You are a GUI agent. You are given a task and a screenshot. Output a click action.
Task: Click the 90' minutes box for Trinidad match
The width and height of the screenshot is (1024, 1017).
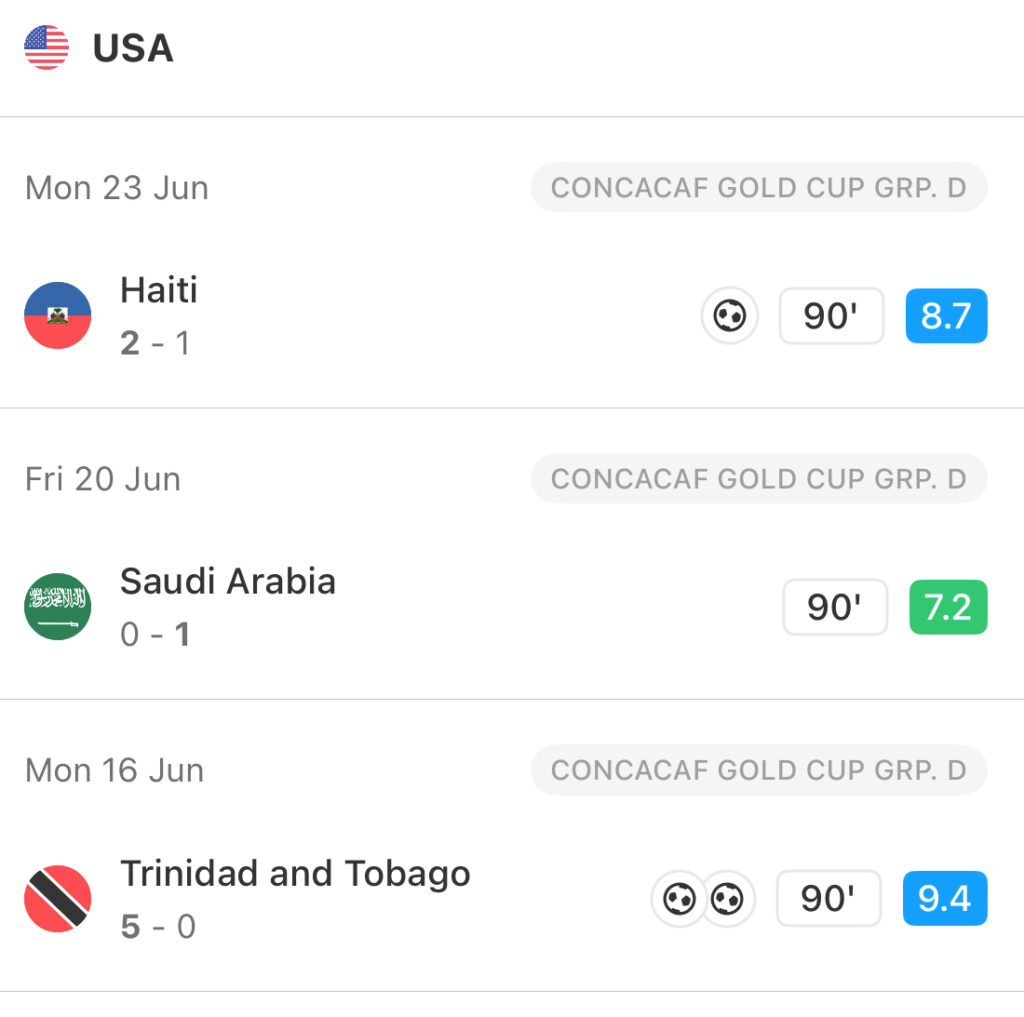pos(829,898)
